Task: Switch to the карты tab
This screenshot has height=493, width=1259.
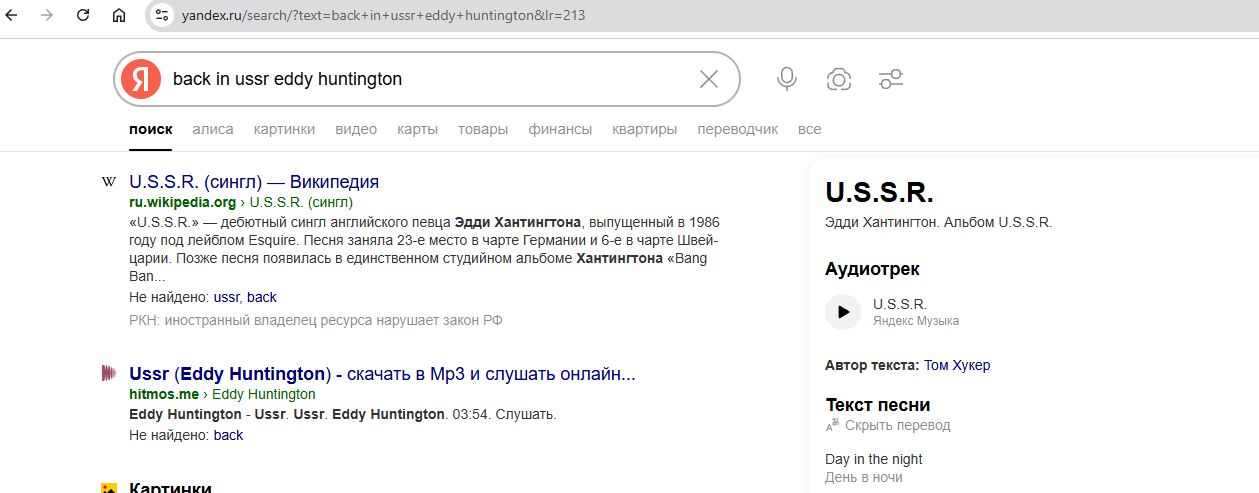Action: pos(417,129)
